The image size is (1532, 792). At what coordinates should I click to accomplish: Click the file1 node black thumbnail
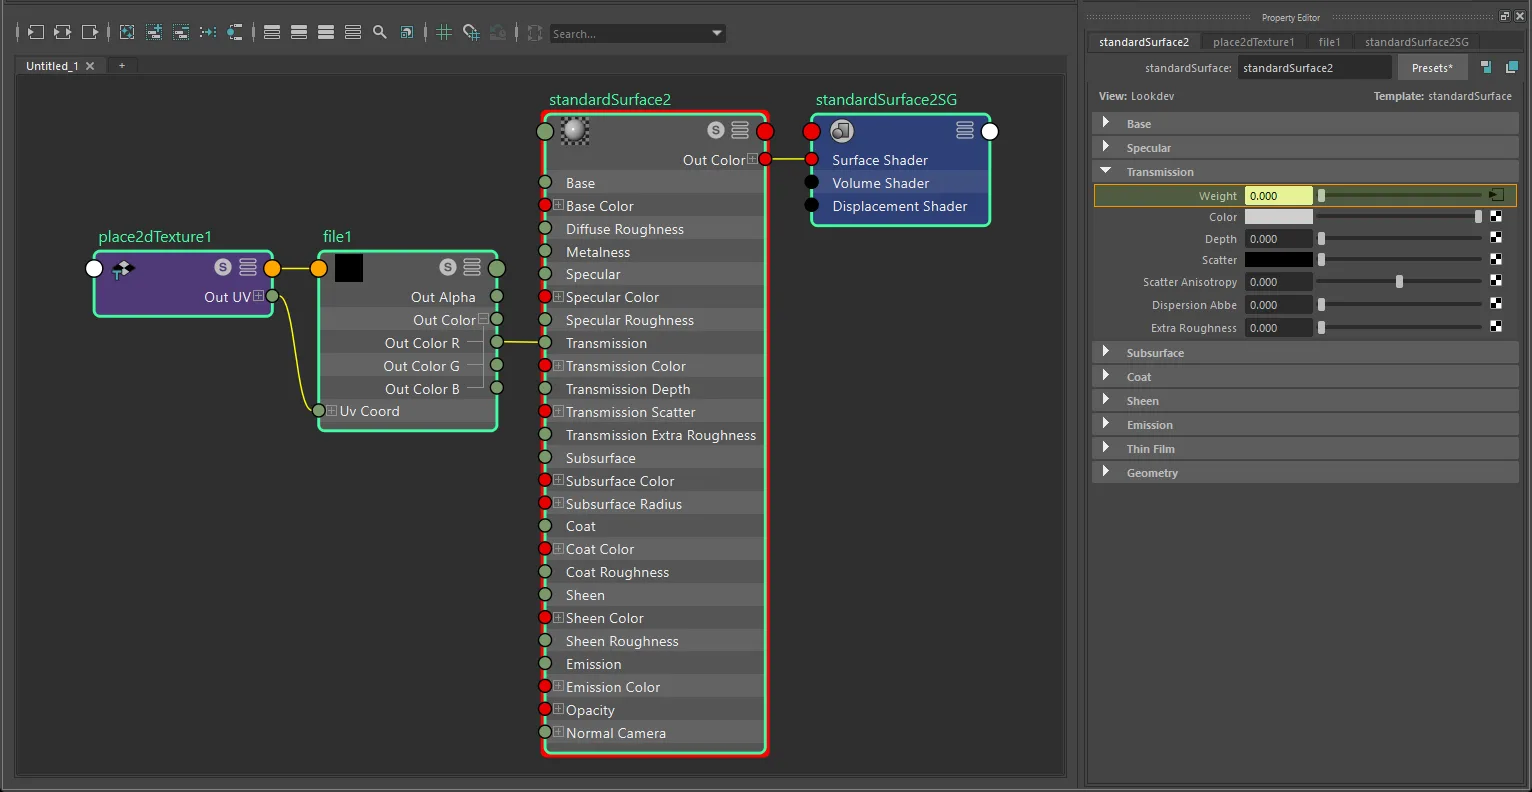pyautogui.click(x=349, y=267)
